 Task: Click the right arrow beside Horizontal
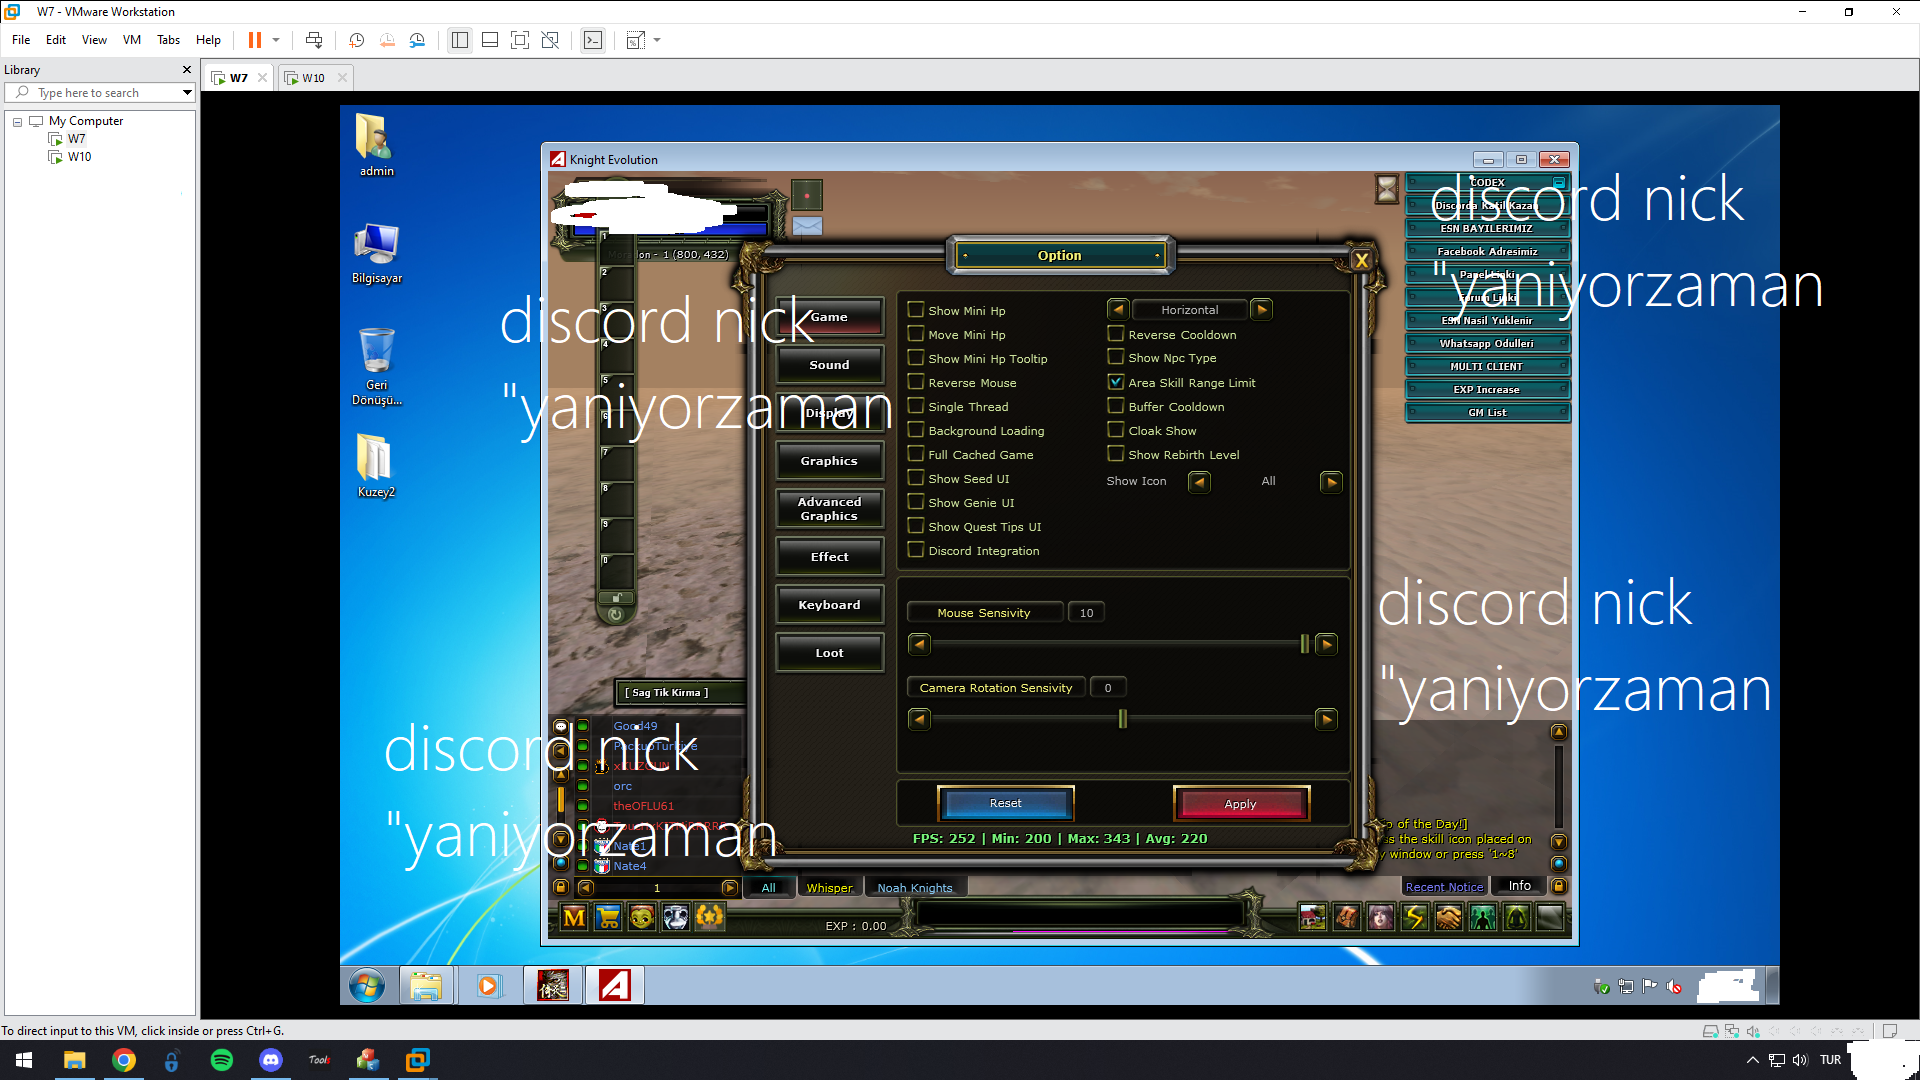(1262, 310)
